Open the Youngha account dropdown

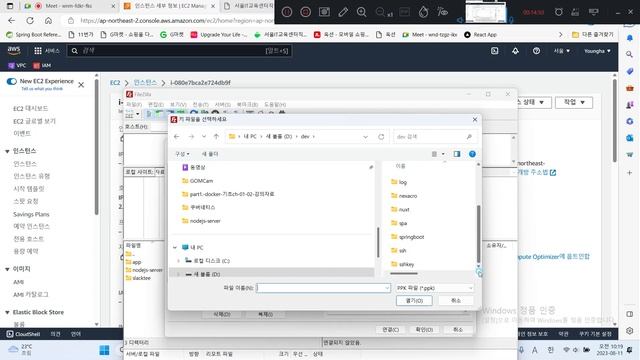597,51
